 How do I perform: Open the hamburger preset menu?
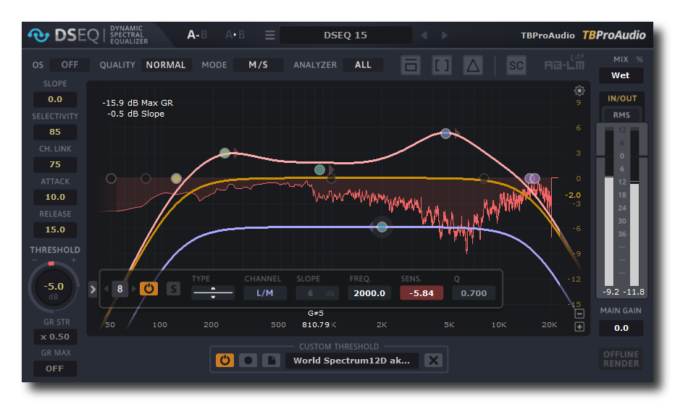tap(270, 35)
